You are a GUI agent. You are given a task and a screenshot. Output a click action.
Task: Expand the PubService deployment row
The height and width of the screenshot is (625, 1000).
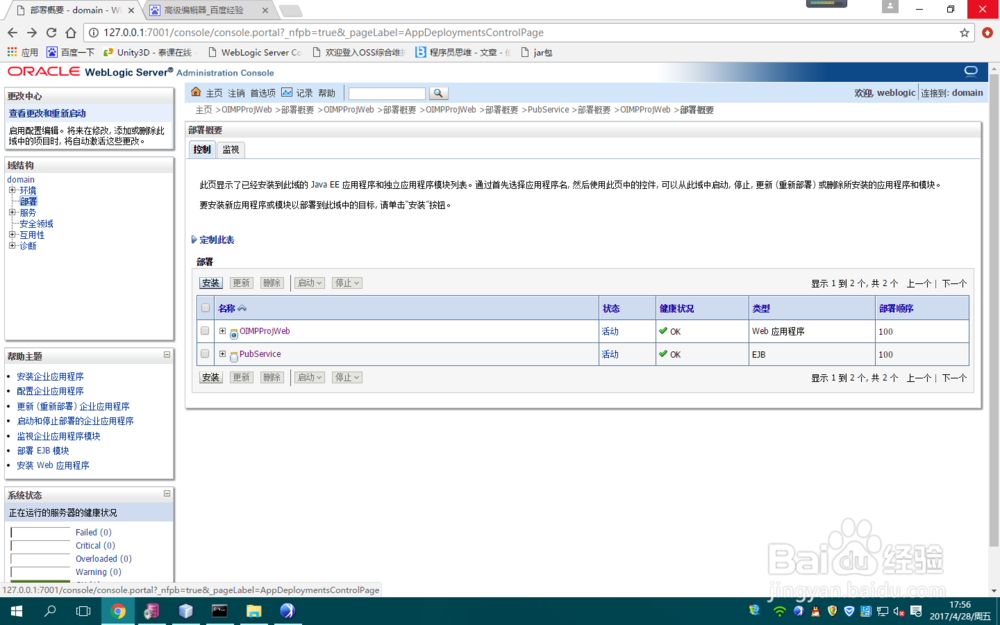click(223, 353)
